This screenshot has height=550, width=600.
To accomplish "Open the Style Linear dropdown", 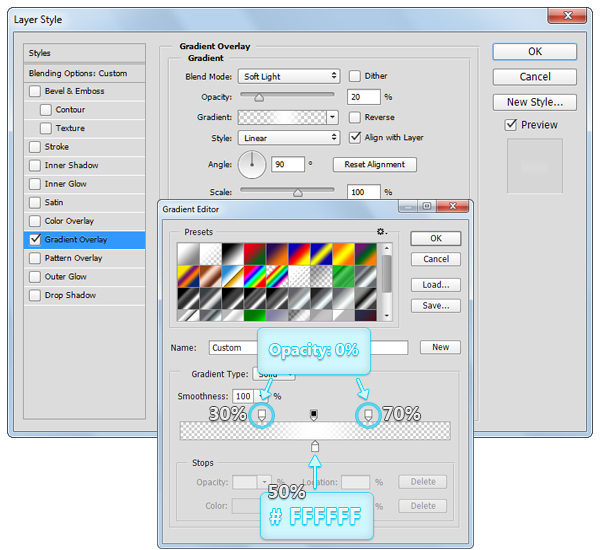I will coord(288,138).
